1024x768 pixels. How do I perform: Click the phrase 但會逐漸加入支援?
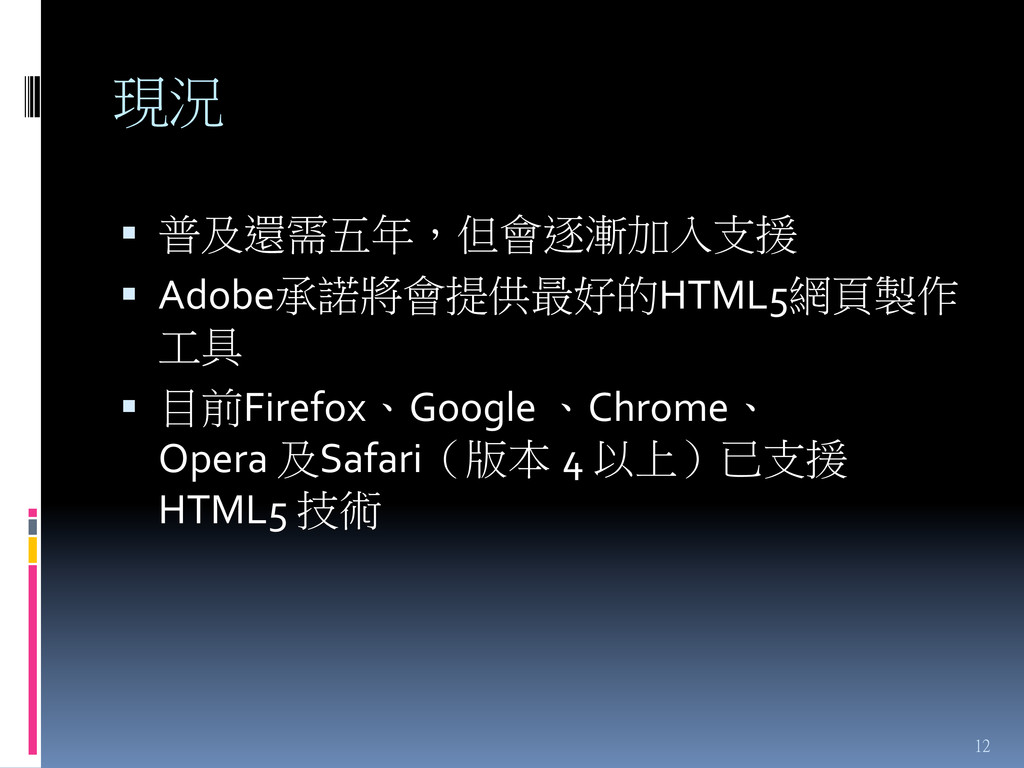pos(627,234)
